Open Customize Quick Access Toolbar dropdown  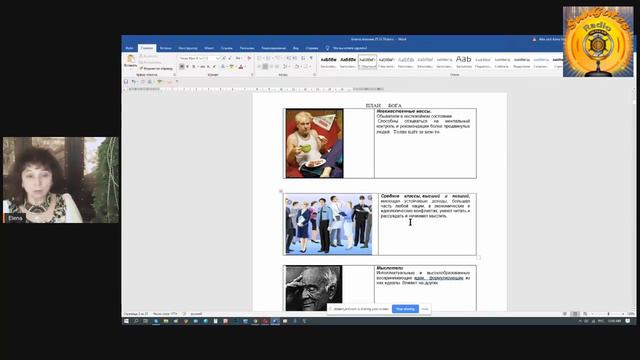point(177,81)
